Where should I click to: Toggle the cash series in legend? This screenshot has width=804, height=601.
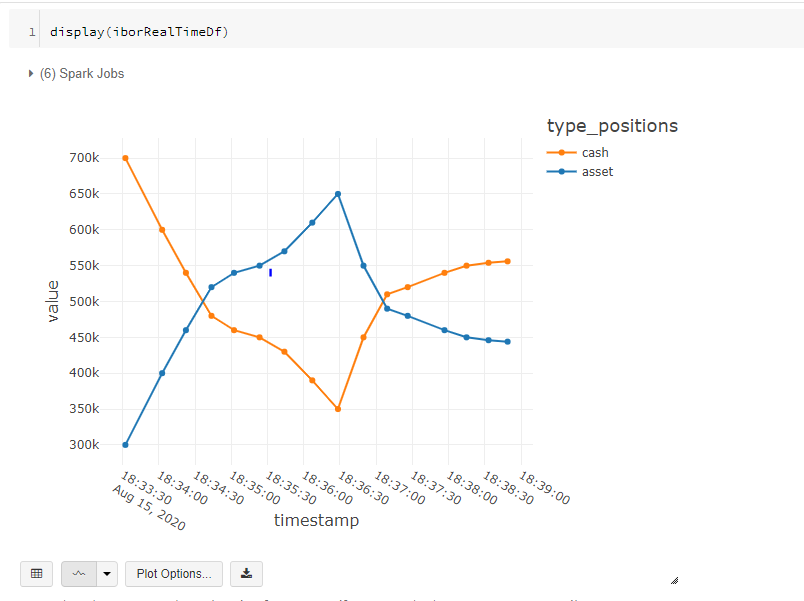coord(595,153)
